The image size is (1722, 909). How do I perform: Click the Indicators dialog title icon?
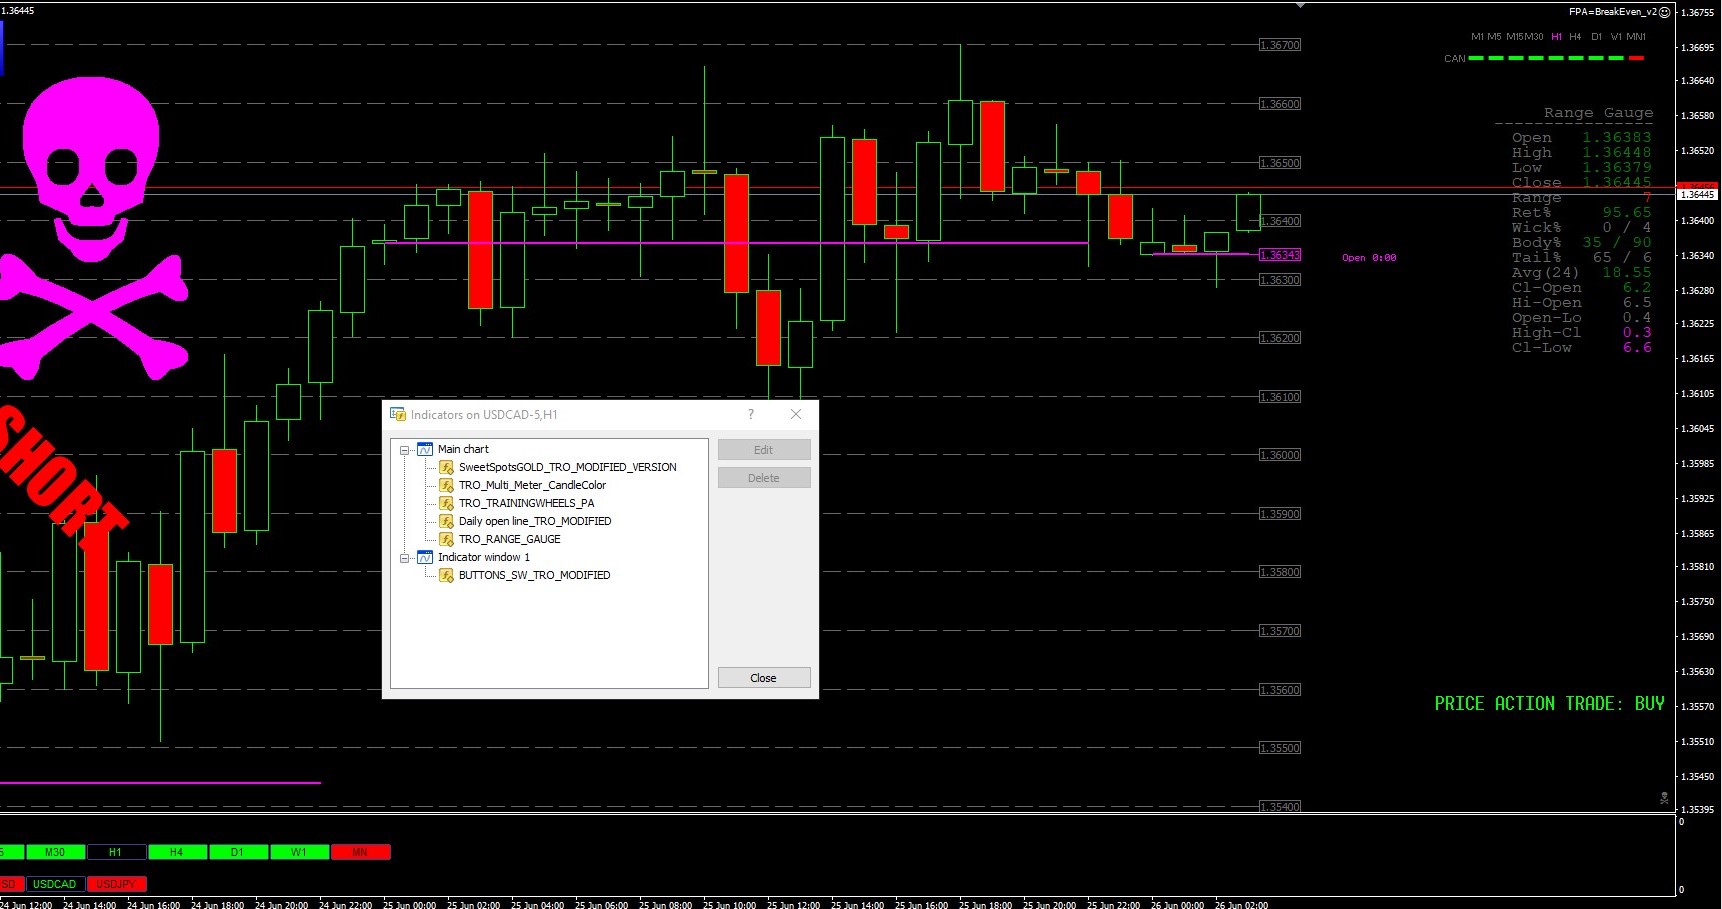[398, 414]
